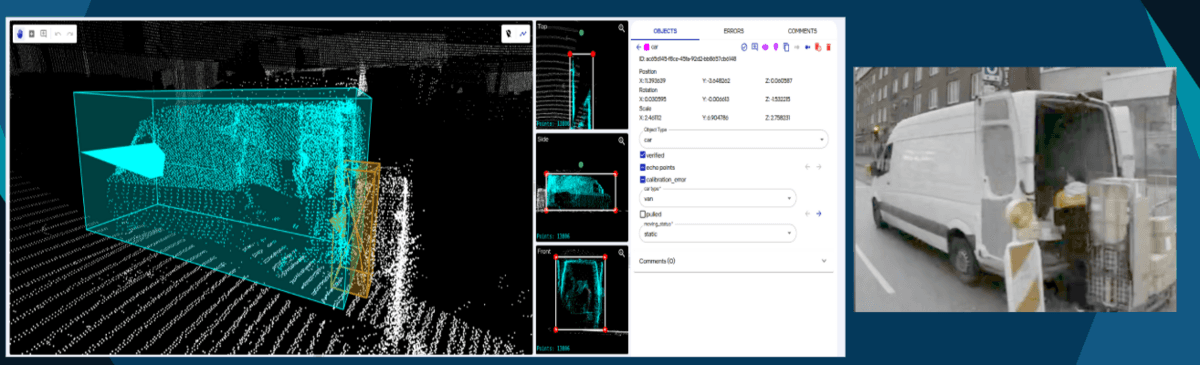
Task: Enable the pulled checkbox
Action: [x=643, y=213]
